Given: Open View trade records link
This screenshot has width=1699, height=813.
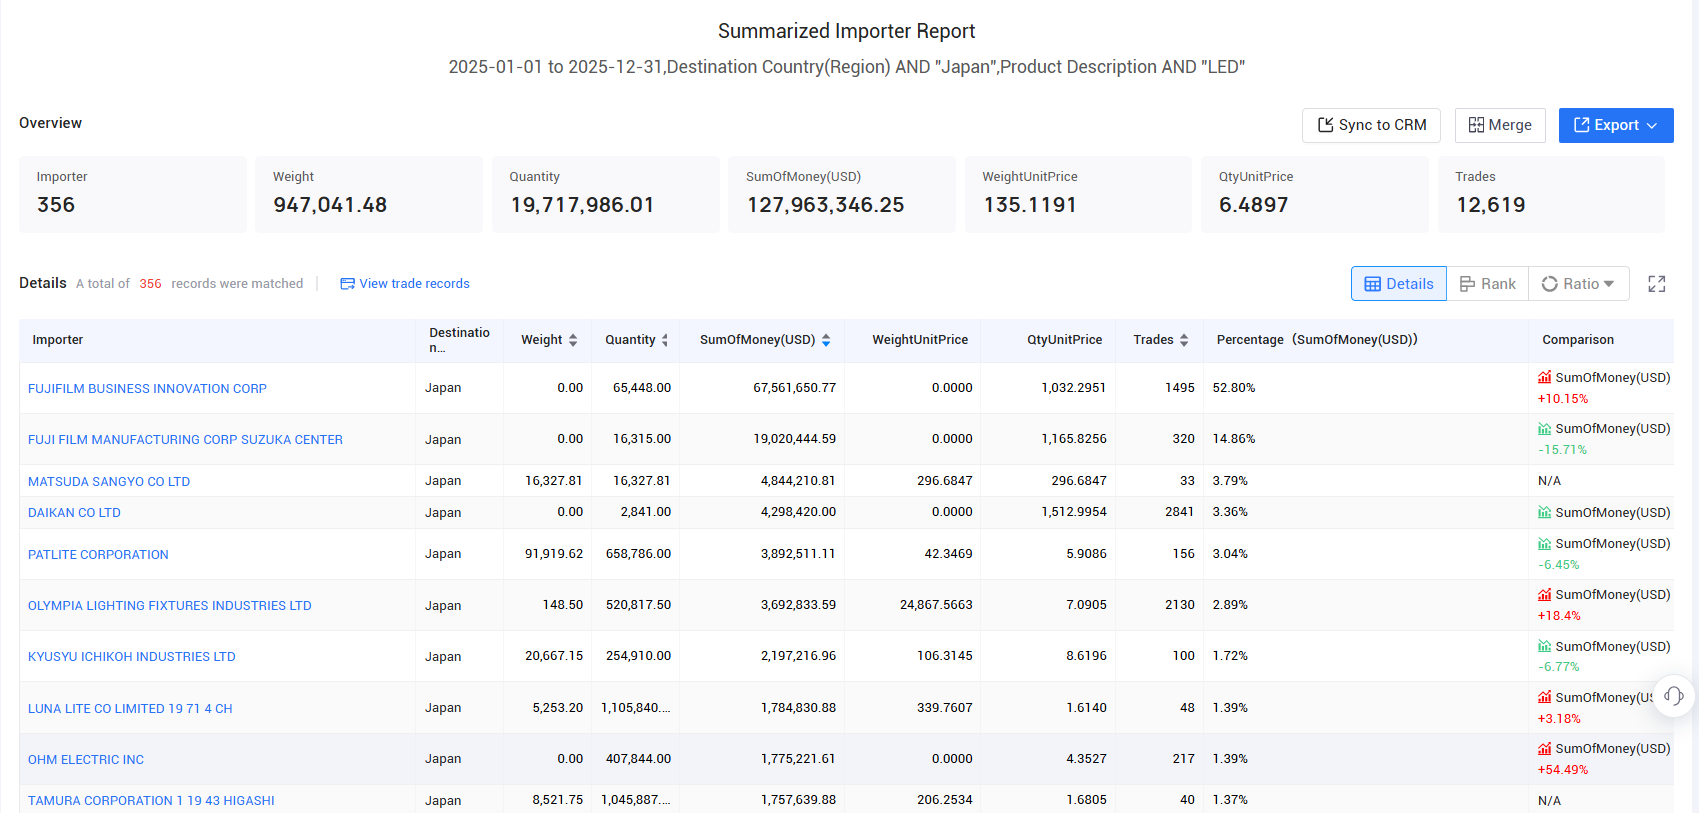Looking at the screenshot, I should [405, 284].
